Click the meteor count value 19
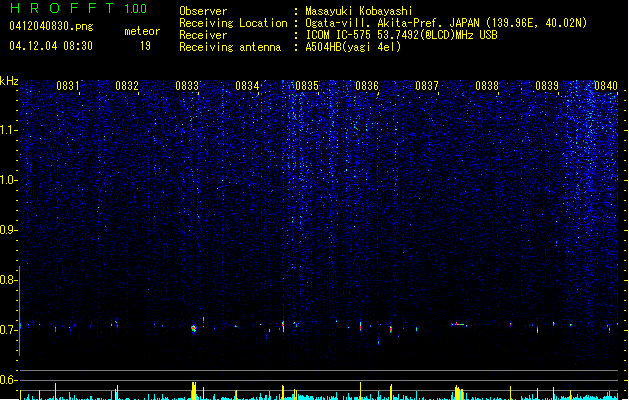This screenshot has width=629, height=400. [x=145, y=46]
